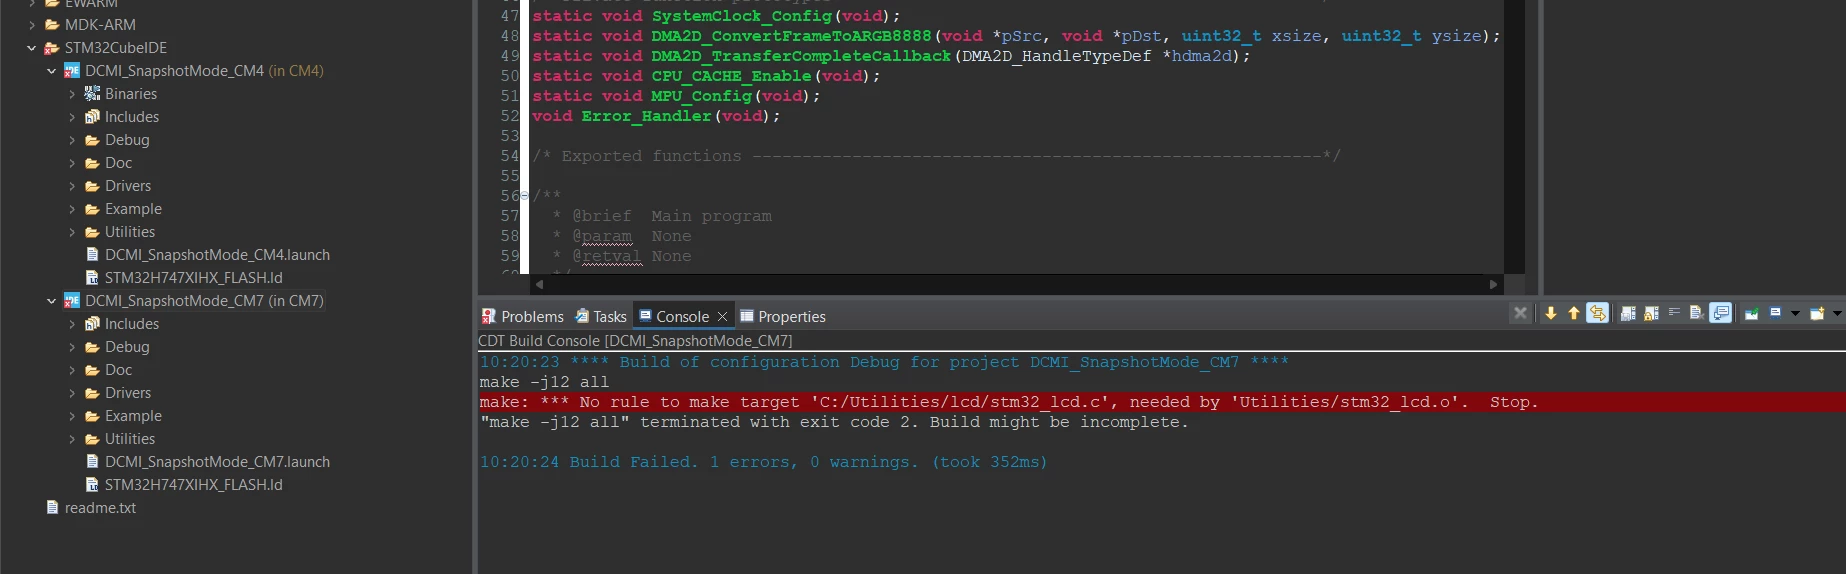The image size is (1846, 574).
Task: Toggle show error in editor arrows icon
Action: [1597, 313]
